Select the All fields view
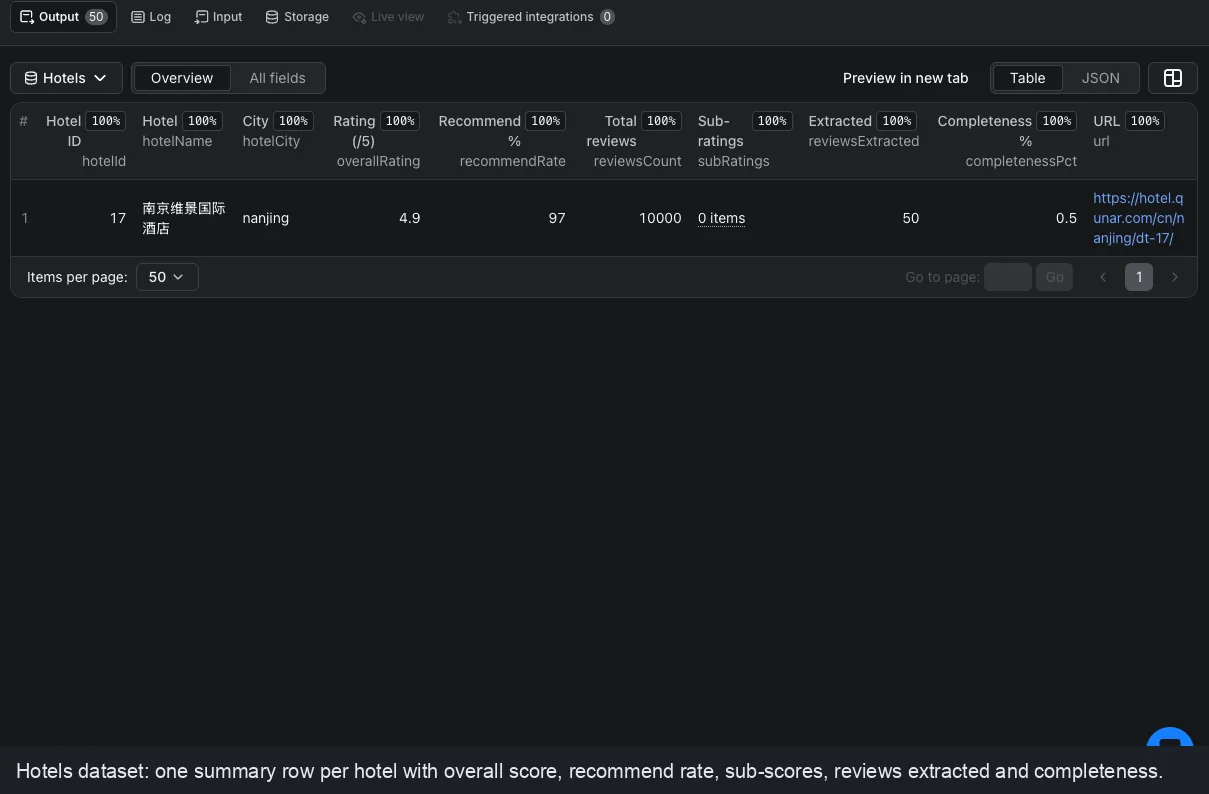1209x794 pixels. pos(278,78)
